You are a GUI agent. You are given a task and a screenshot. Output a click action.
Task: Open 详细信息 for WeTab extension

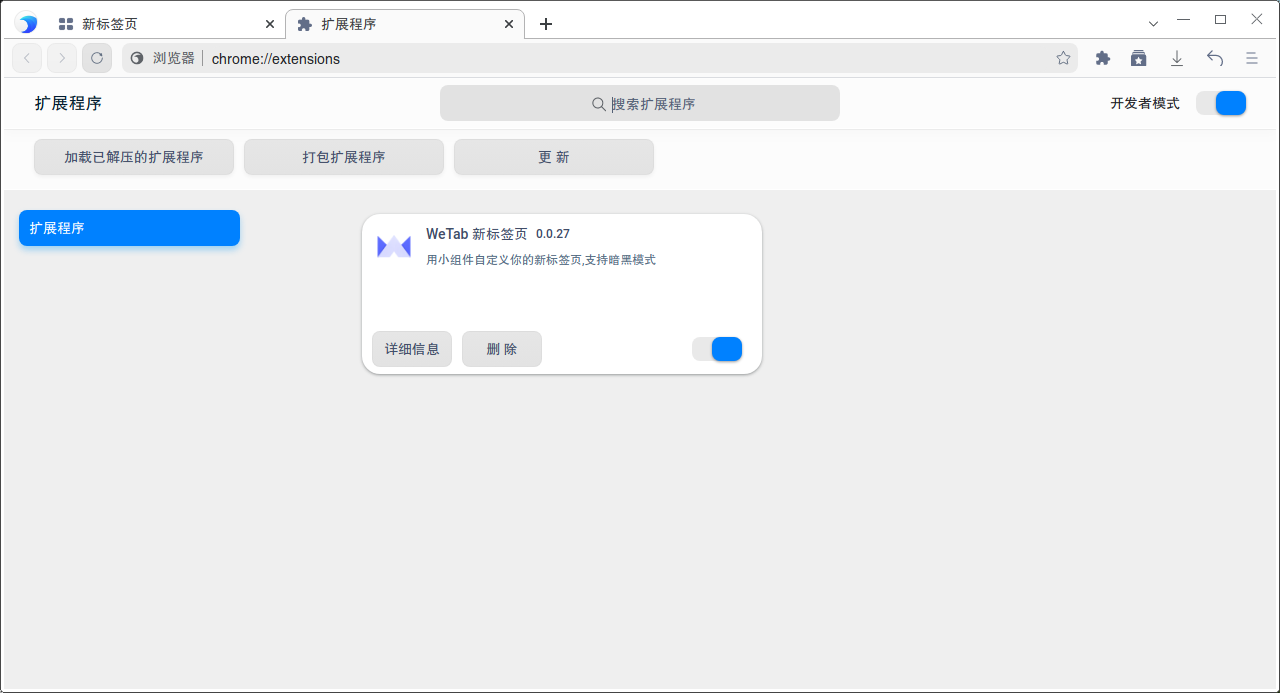(x=411, y=349)
